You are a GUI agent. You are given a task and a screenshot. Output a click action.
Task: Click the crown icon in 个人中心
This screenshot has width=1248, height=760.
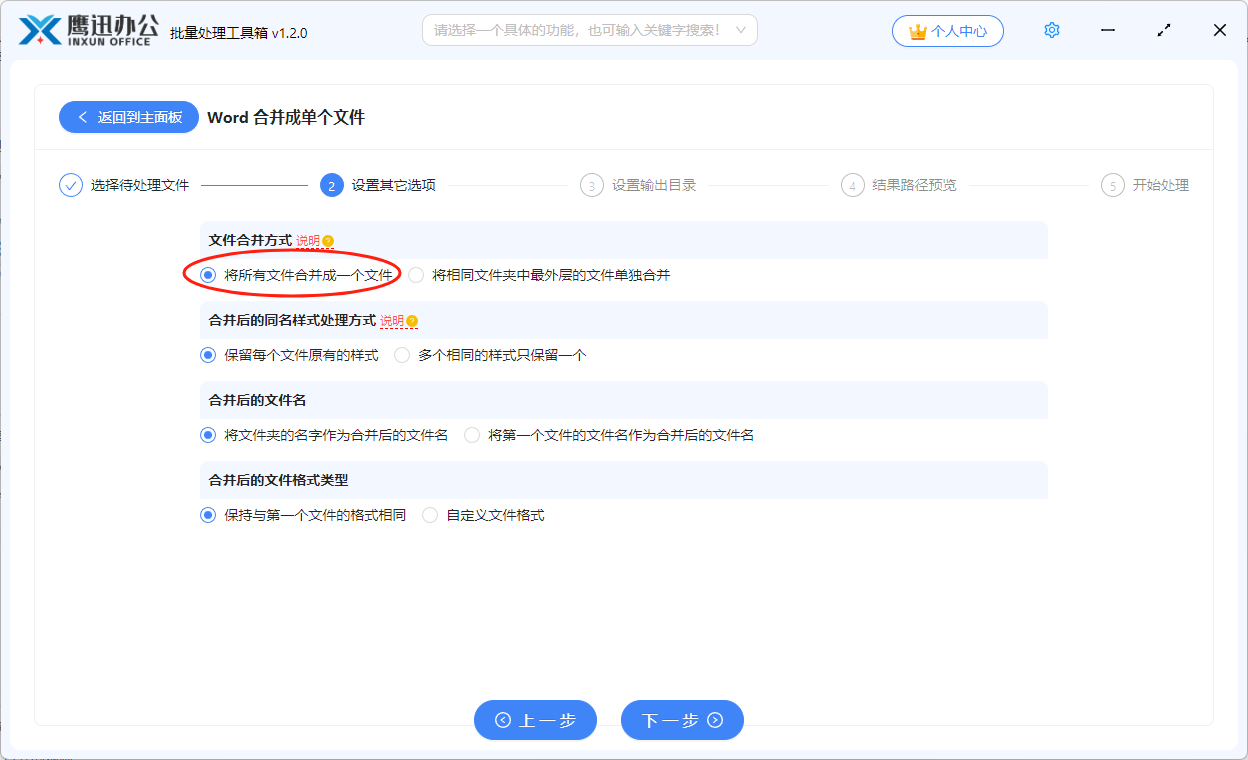(x=917, y=31)
